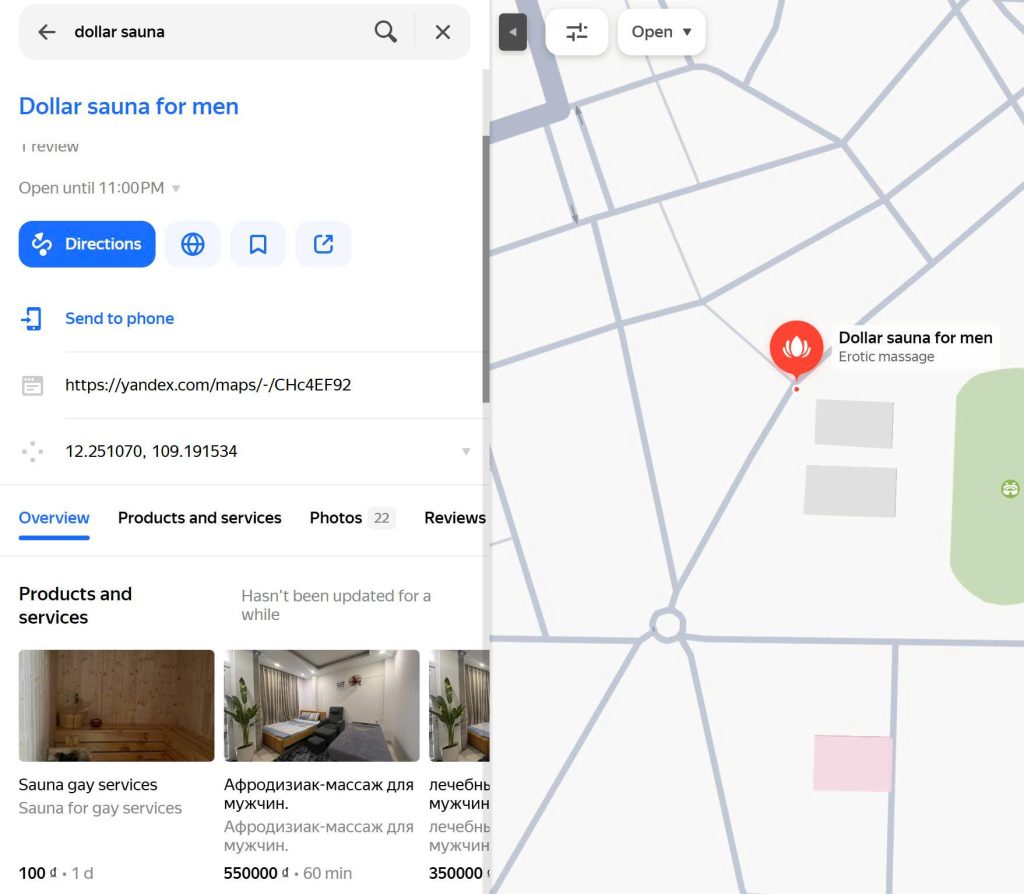This screenshot has width=1024, height=894.
Task: Expand the coordinates dropdown arrow
Action: pyautogui.click(x=466, y=451)
